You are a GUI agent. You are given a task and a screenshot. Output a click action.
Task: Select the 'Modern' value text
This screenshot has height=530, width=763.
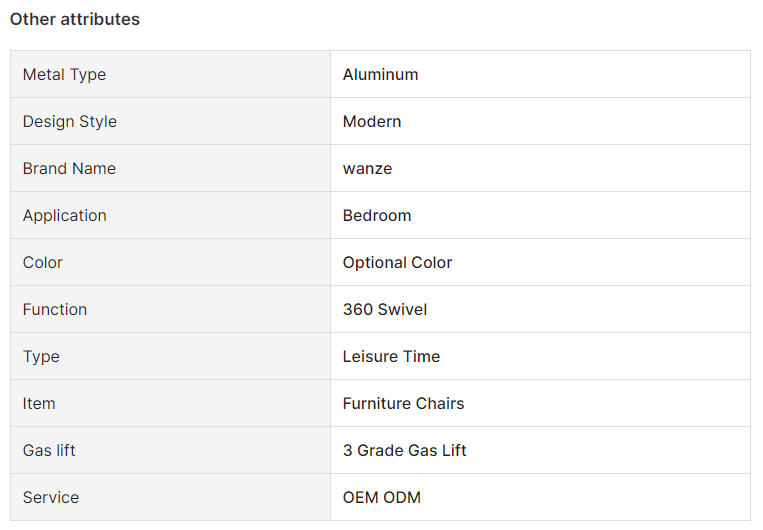372,122
